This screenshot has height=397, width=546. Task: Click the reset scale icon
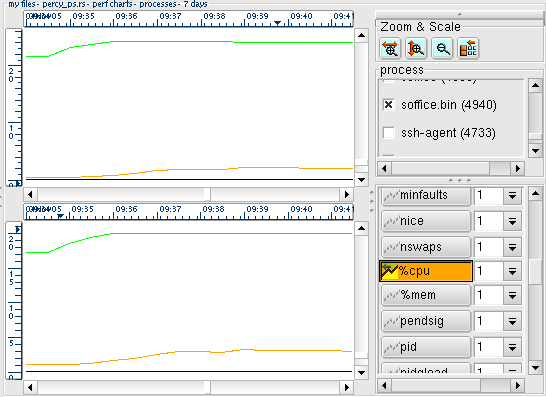pyautogui.click(x=468, y=48)
